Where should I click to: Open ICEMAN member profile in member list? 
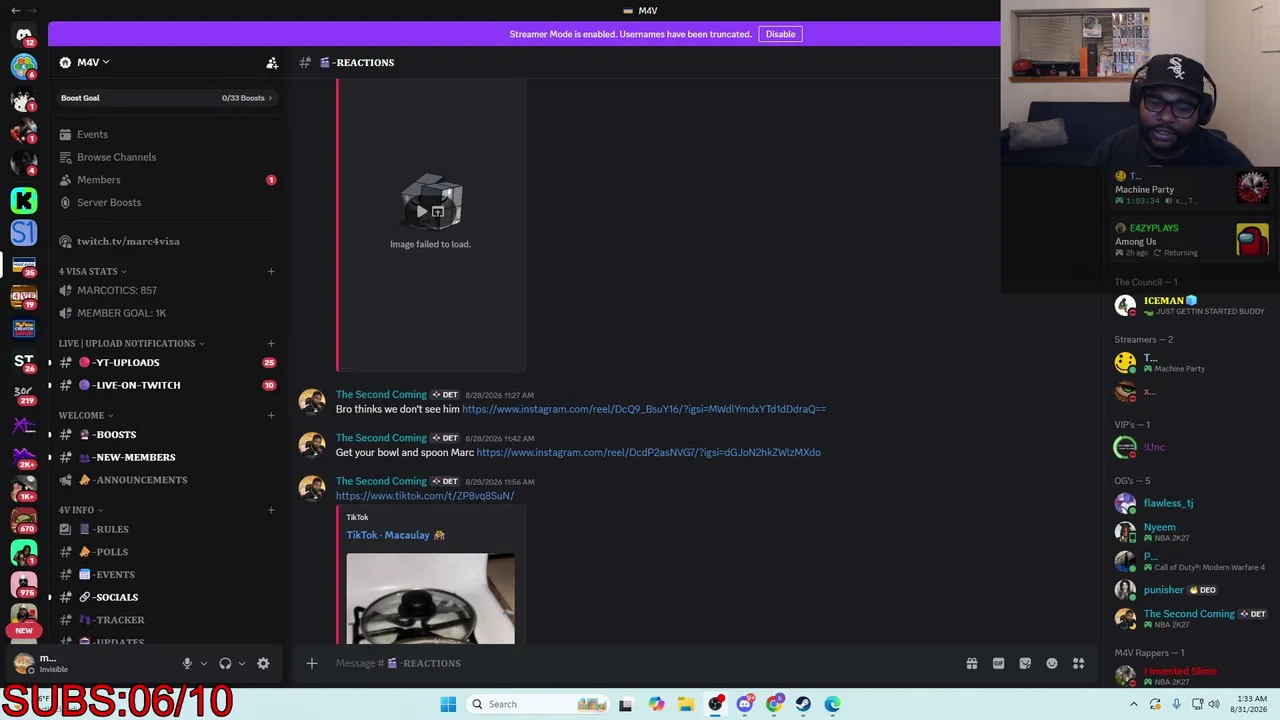[1190, 305]
